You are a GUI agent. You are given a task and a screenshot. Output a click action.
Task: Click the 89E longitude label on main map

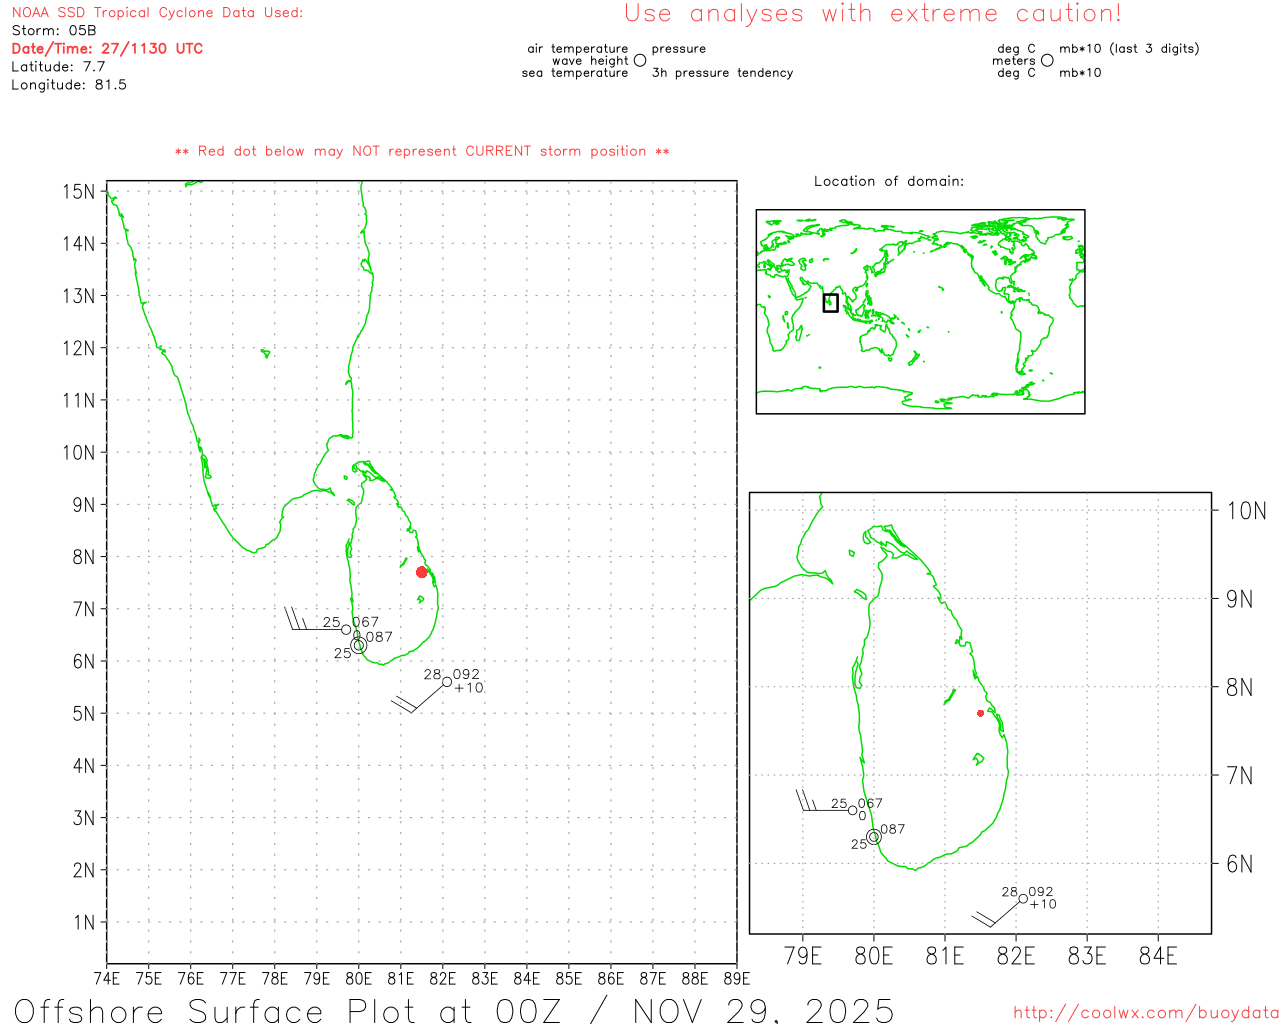point(736,978)
